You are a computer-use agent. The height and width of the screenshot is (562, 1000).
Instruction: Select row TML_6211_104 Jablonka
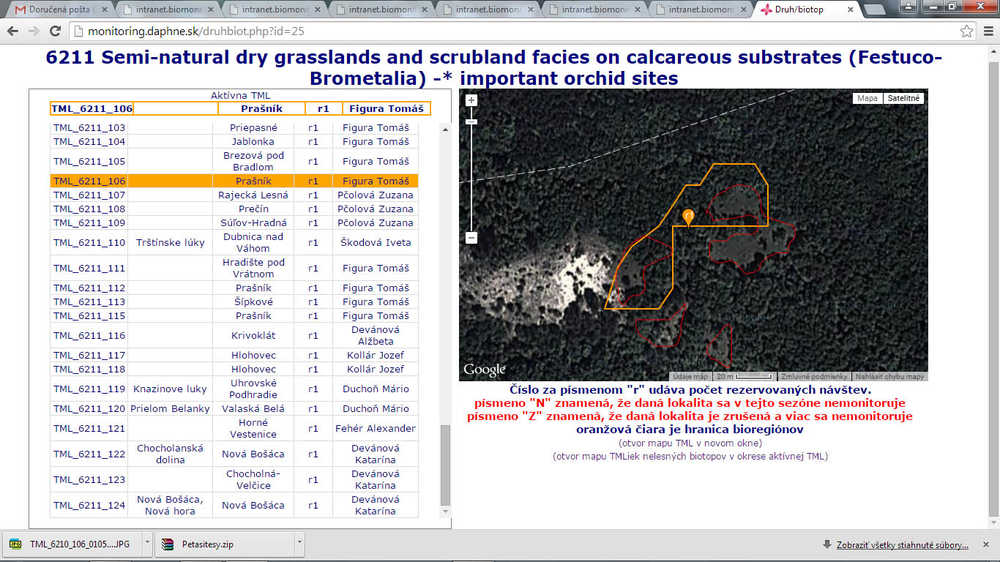[x=233, y=142]
